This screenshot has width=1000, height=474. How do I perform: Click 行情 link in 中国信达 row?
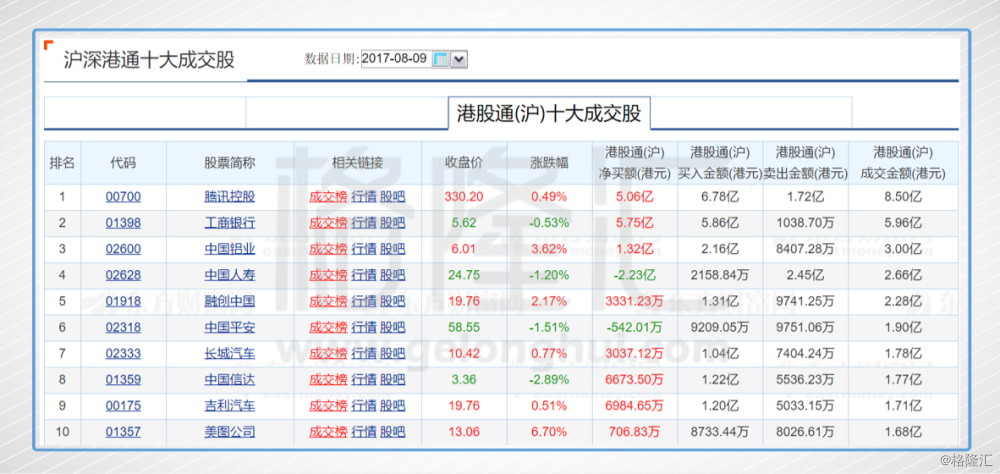pyautogui.click(x=364, y=380)
